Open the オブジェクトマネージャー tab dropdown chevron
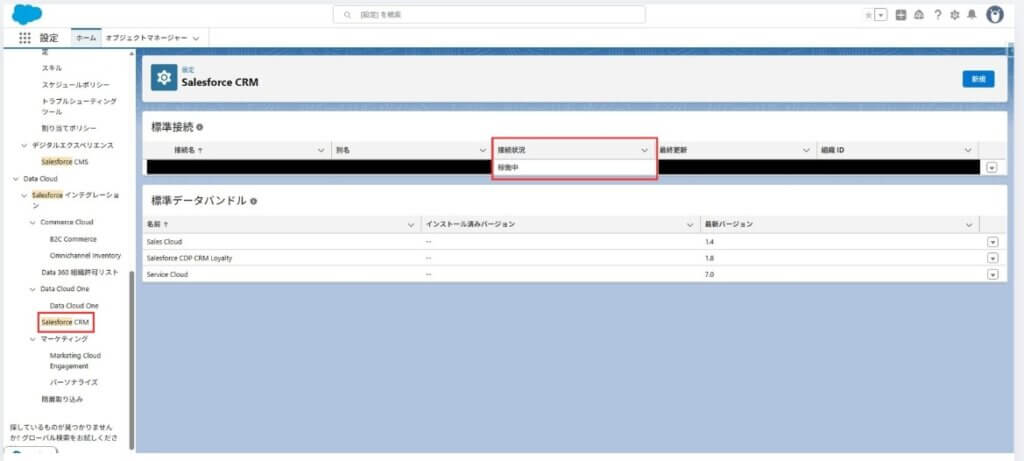The width and height of the screenshot is (1024, 461). click(x=196, y=39)
